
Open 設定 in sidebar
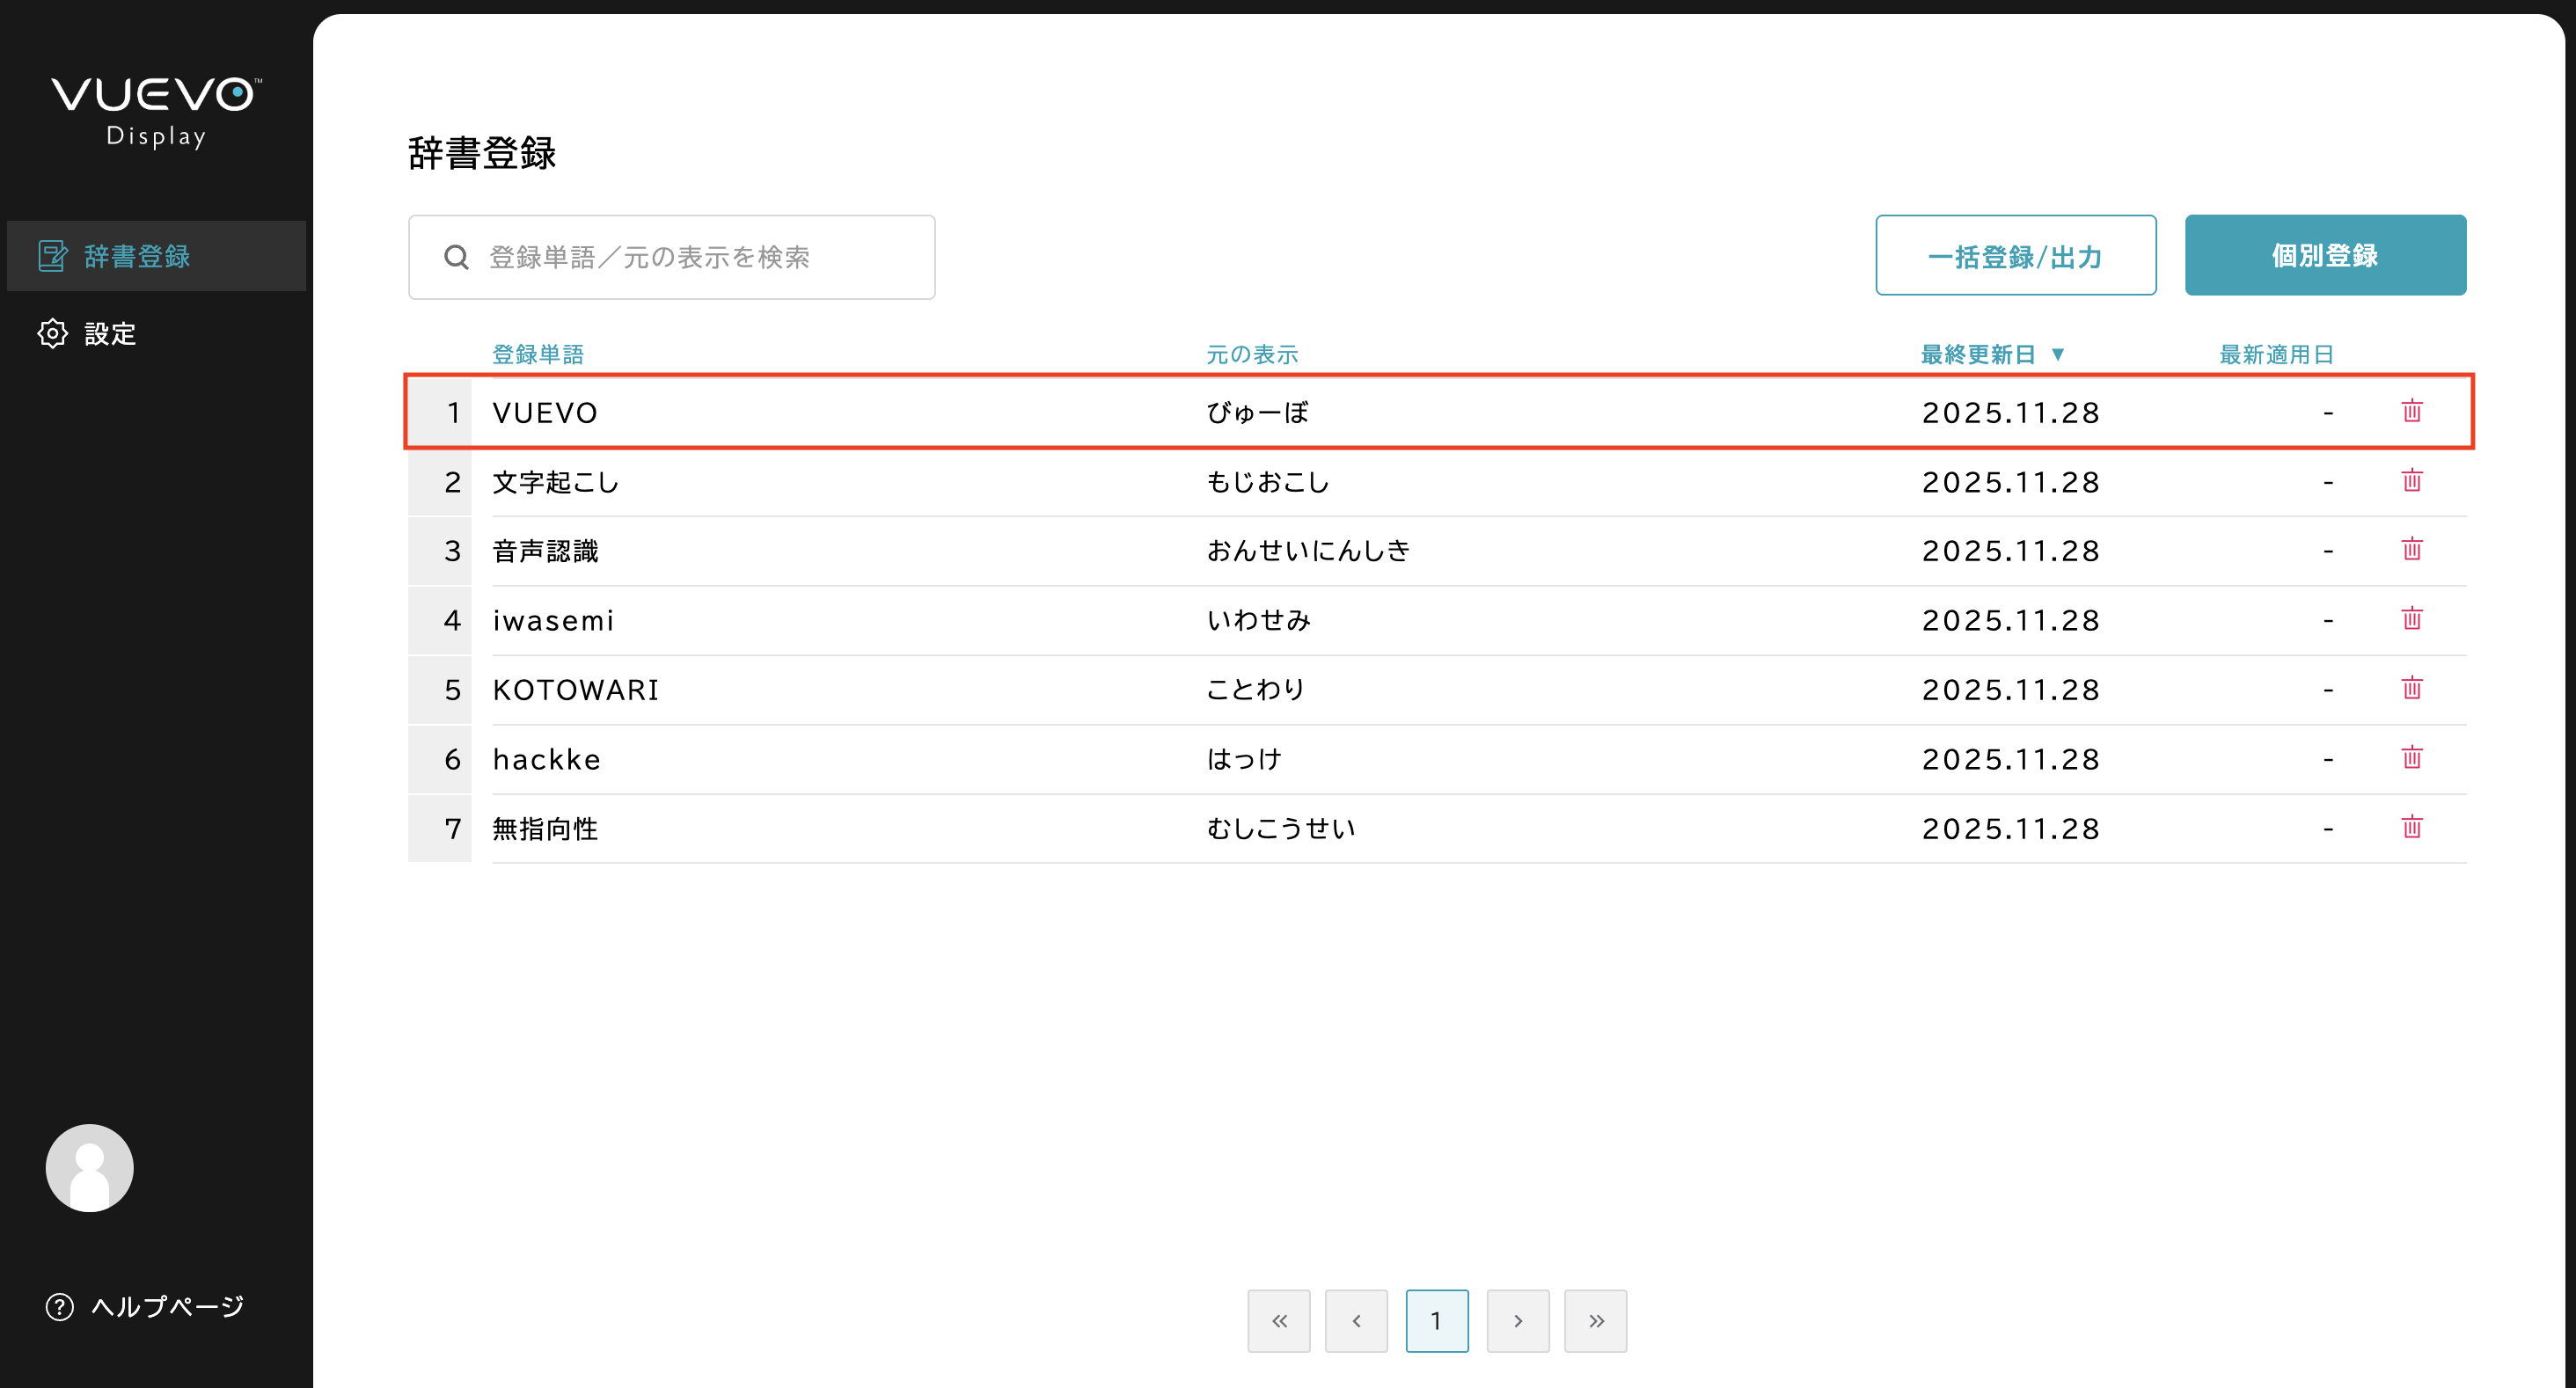click(x=109, y=334)
